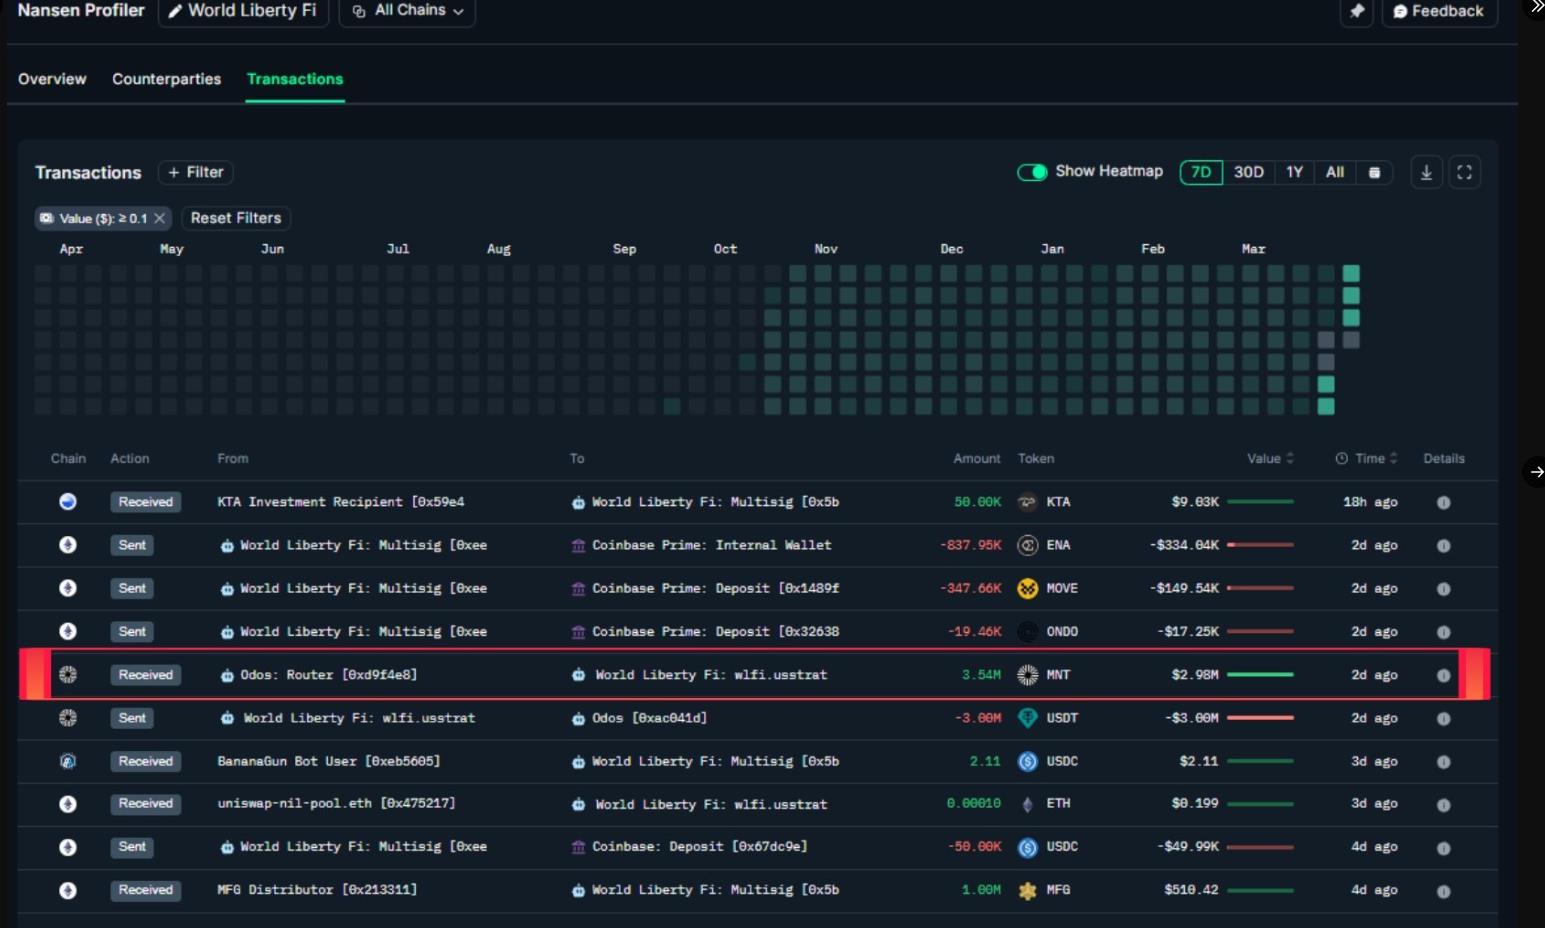Screen dimensions: 1545x928
Task: Select the Transactions tab
Action: pyautogui.click(x=295, y=79)
